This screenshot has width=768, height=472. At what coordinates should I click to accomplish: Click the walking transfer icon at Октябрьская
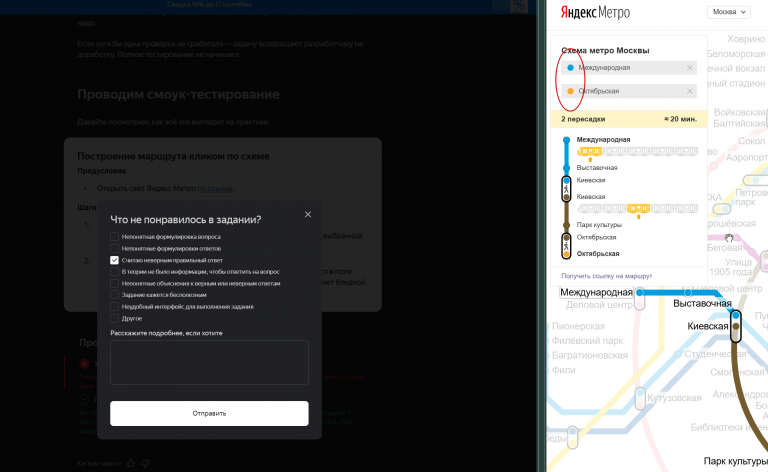click(x=566, y=246)
